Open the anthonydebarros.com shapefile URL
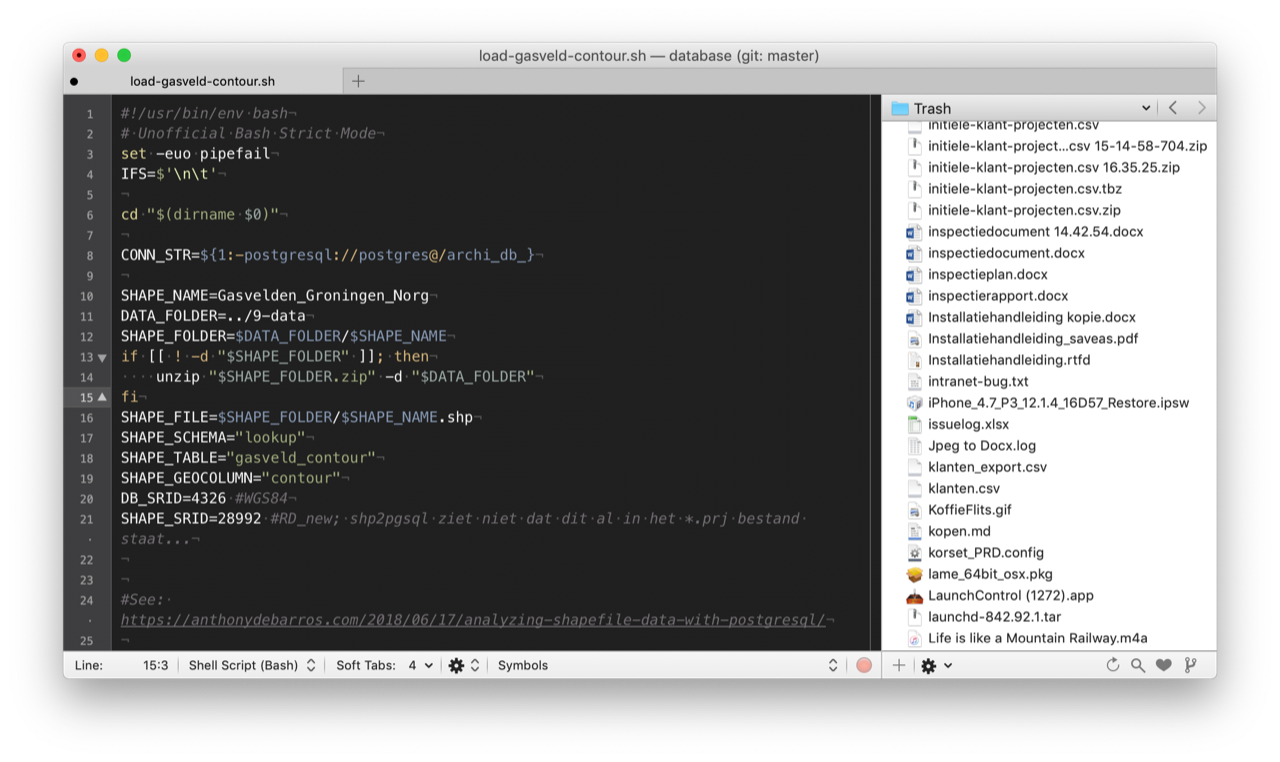The width and height of the screenshot is (1280, 762). click(473, 620)
